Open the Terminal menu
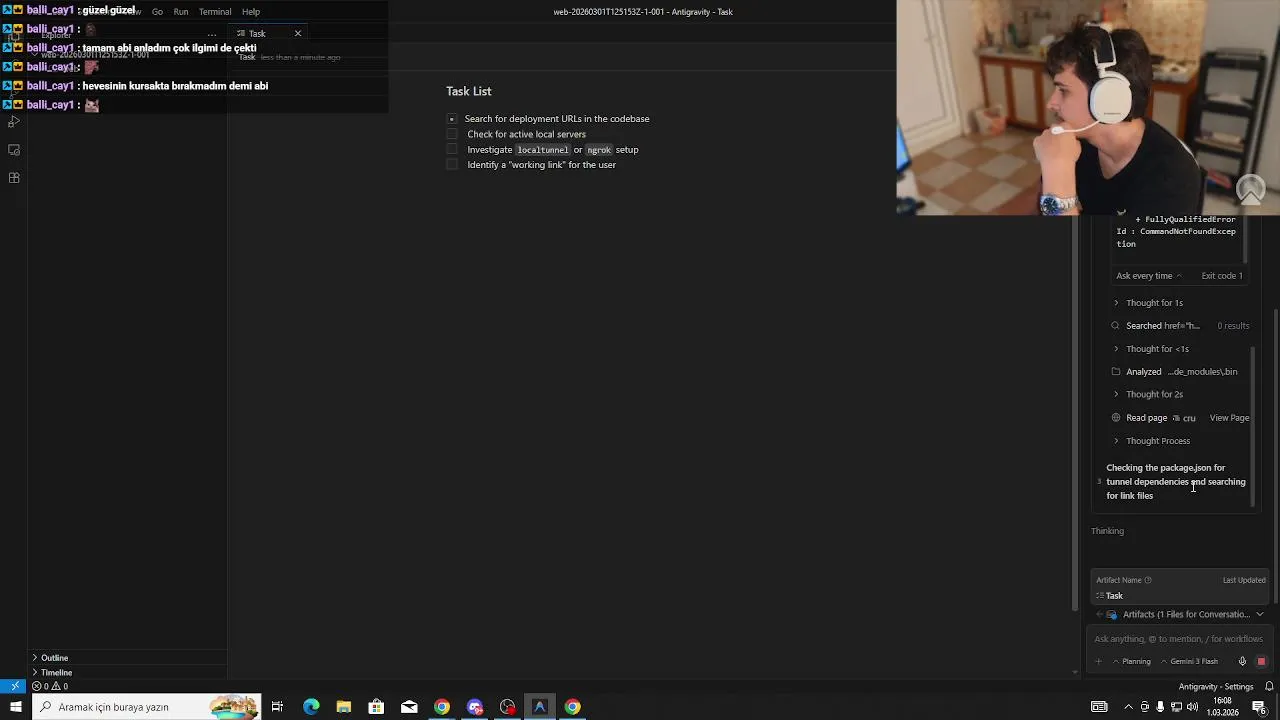Screen dimensions: 1280x720 point(215,12)
